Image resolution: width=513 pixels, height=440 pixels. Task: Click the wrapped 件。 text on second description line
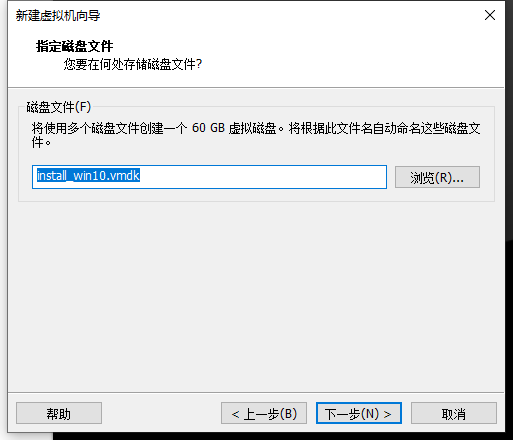(x=41, y=142)
